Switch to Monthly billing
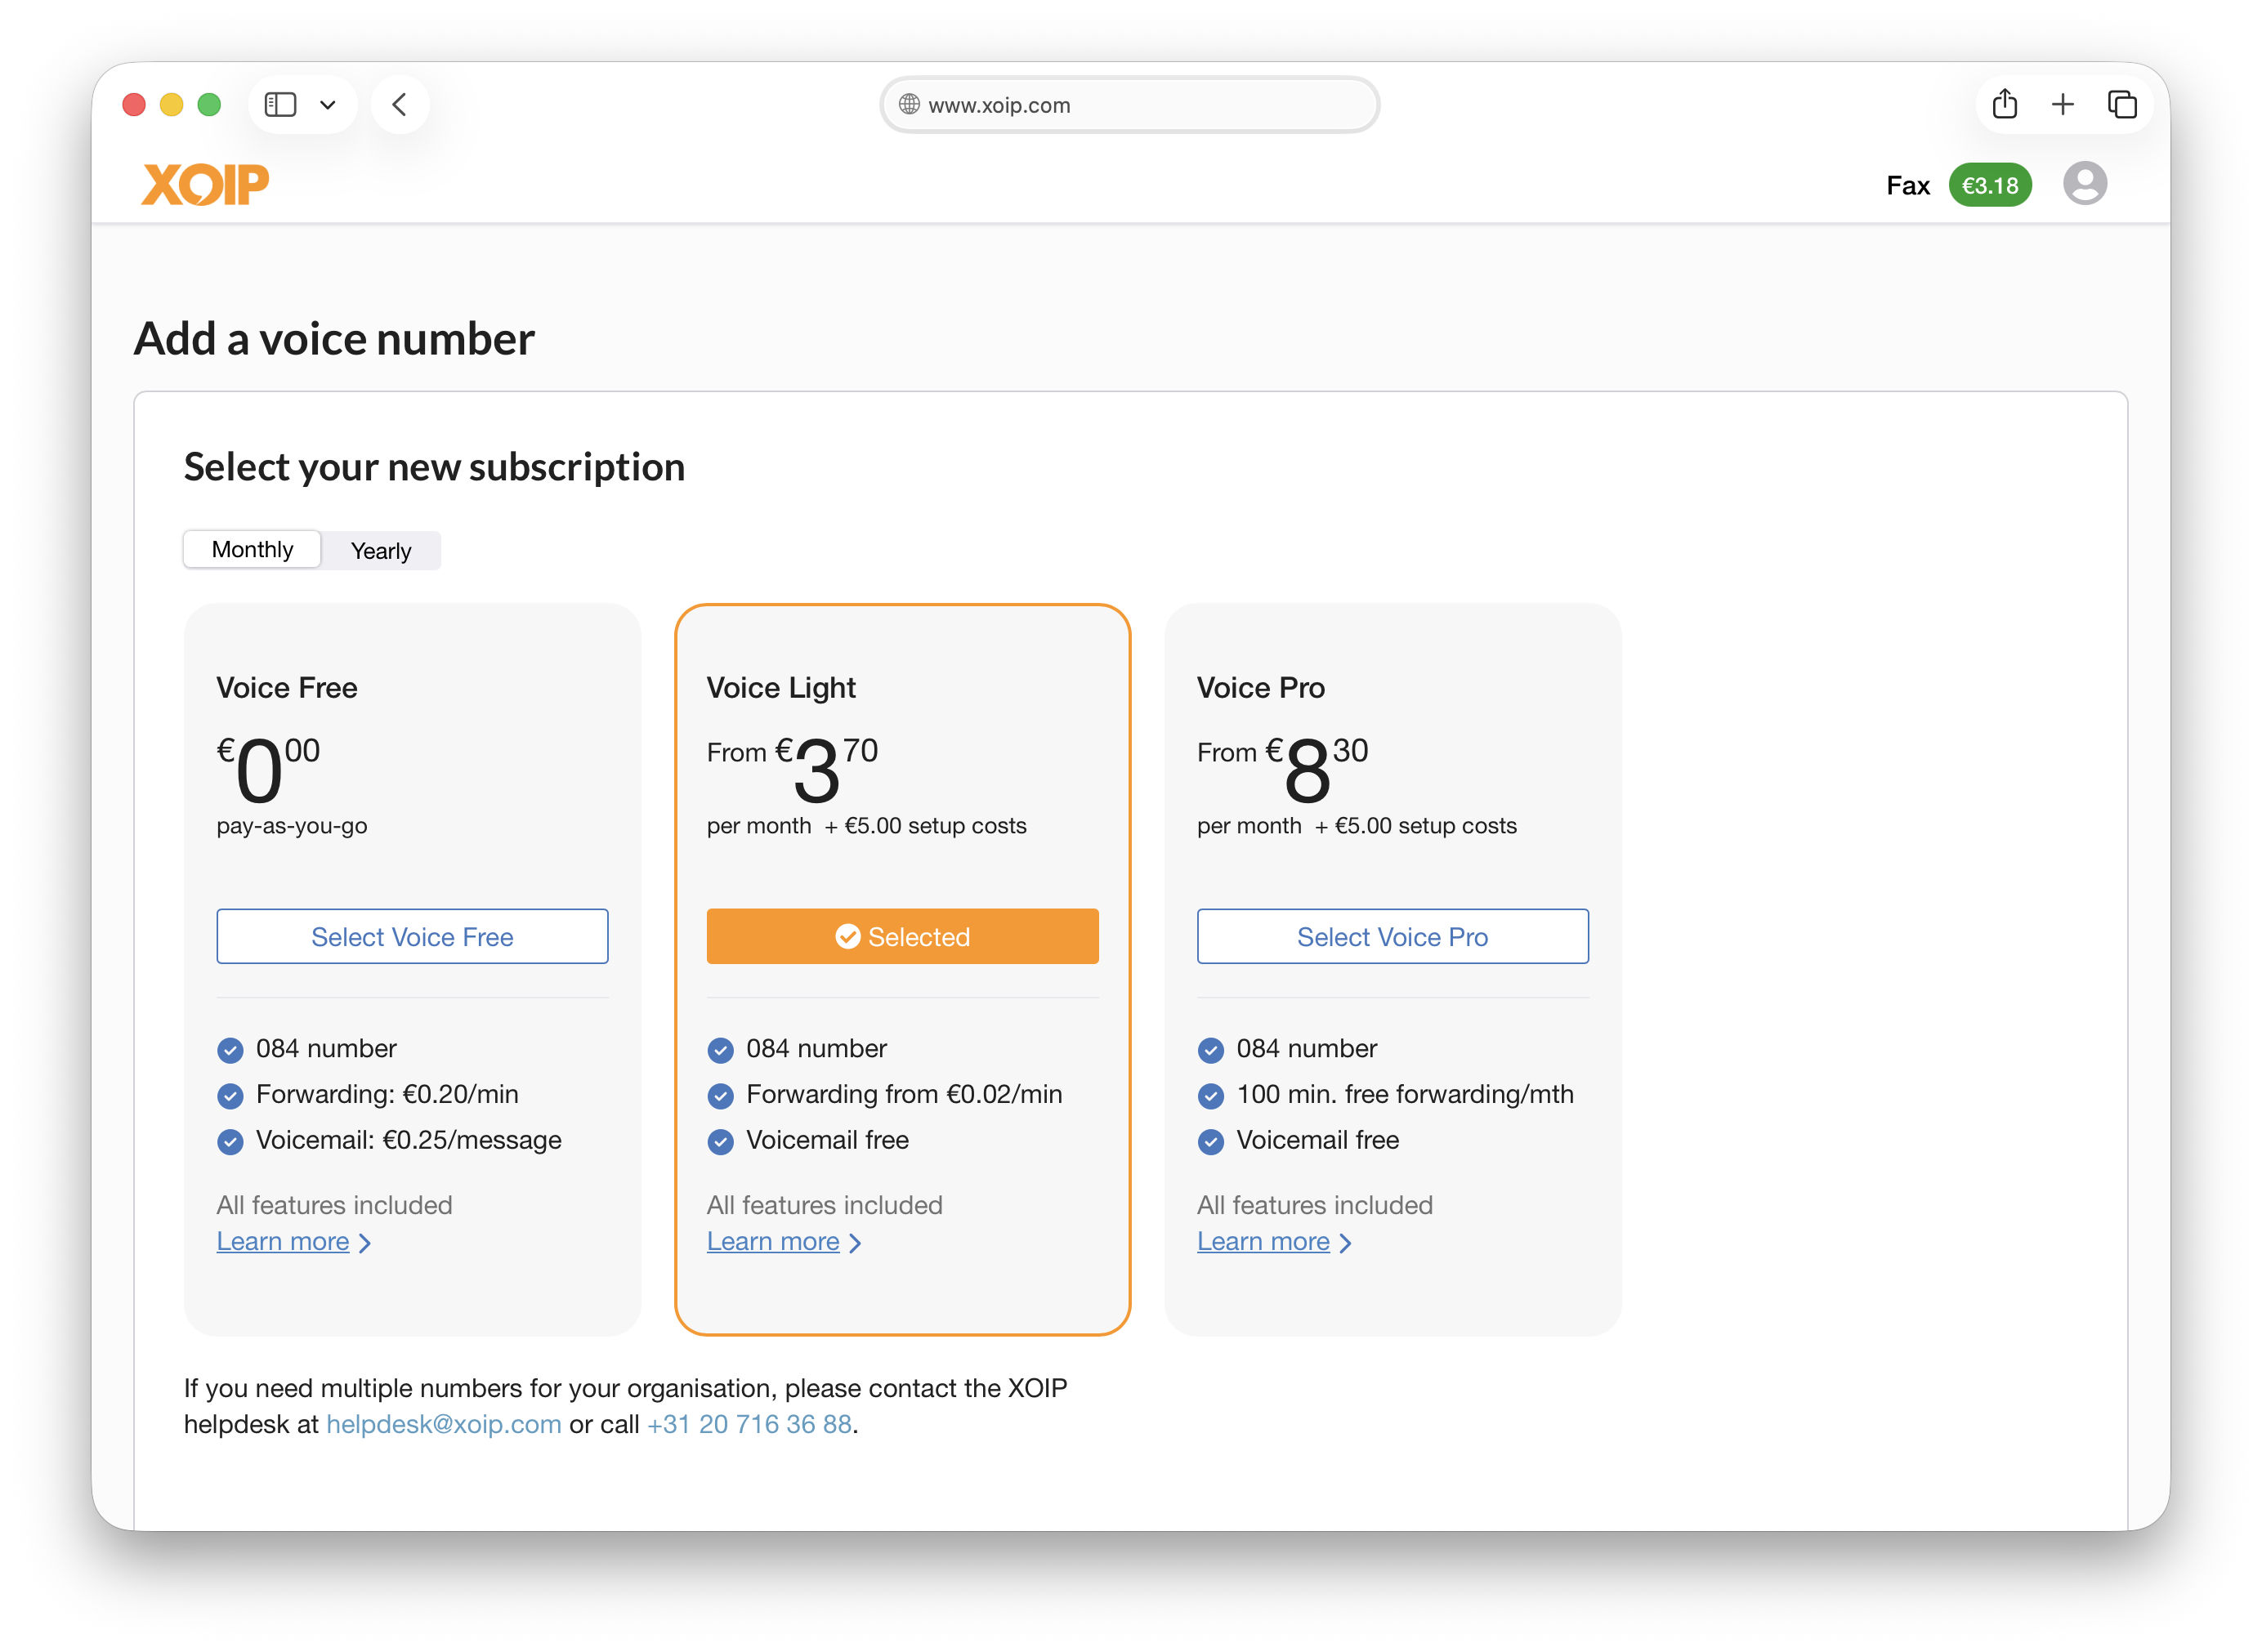Image resolution: width=2262 pixels, height=1652 pixels. coord(252,549)
